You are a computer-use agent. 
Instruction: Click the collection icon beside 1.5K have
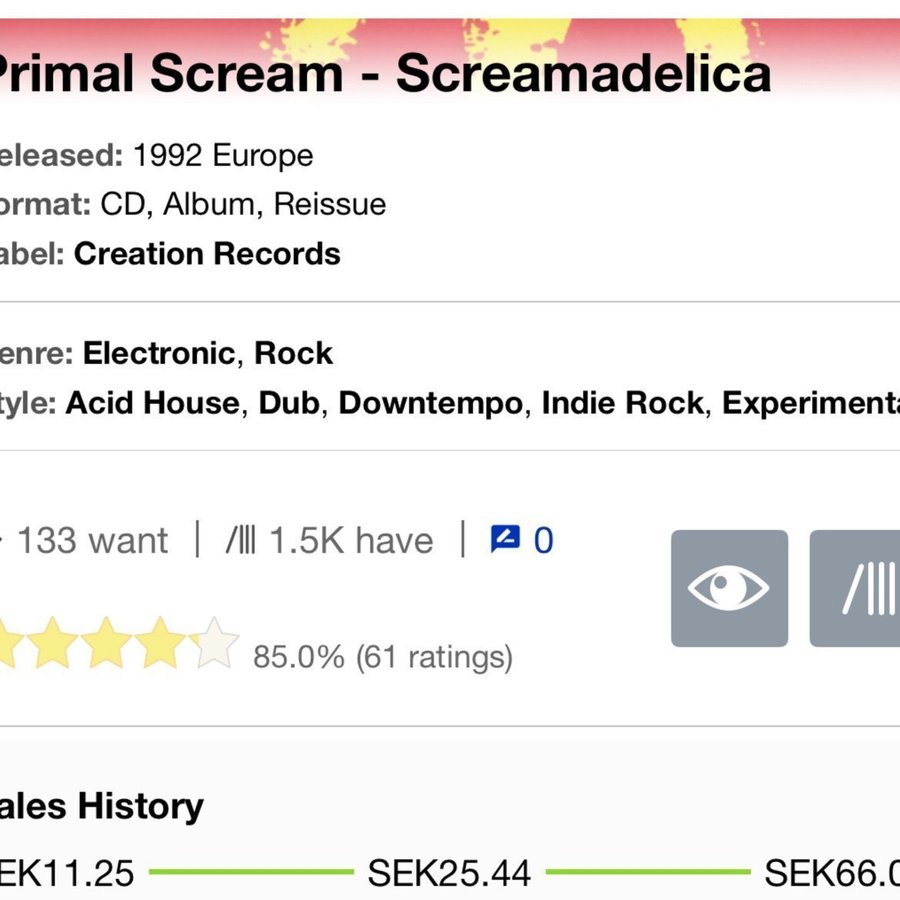coord(240,541)
